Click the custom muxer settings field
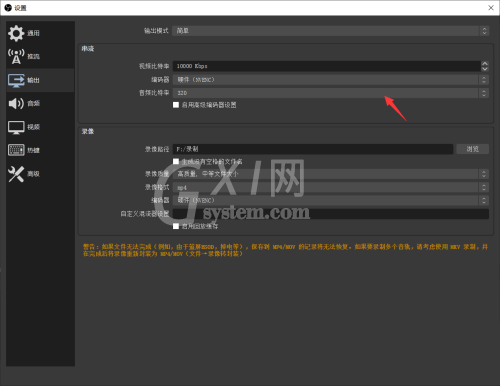The image size is (500, 386). tap(331, 214)
